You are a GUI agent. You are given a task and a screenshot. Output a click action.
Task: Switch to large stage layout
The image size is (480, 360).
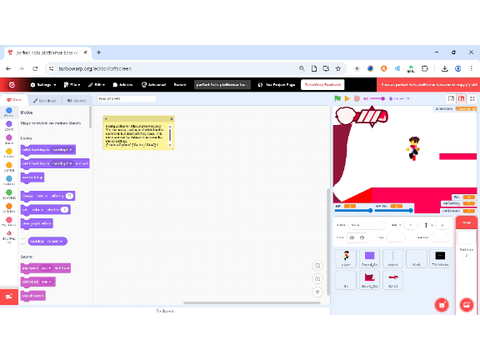tap(461, 98)
